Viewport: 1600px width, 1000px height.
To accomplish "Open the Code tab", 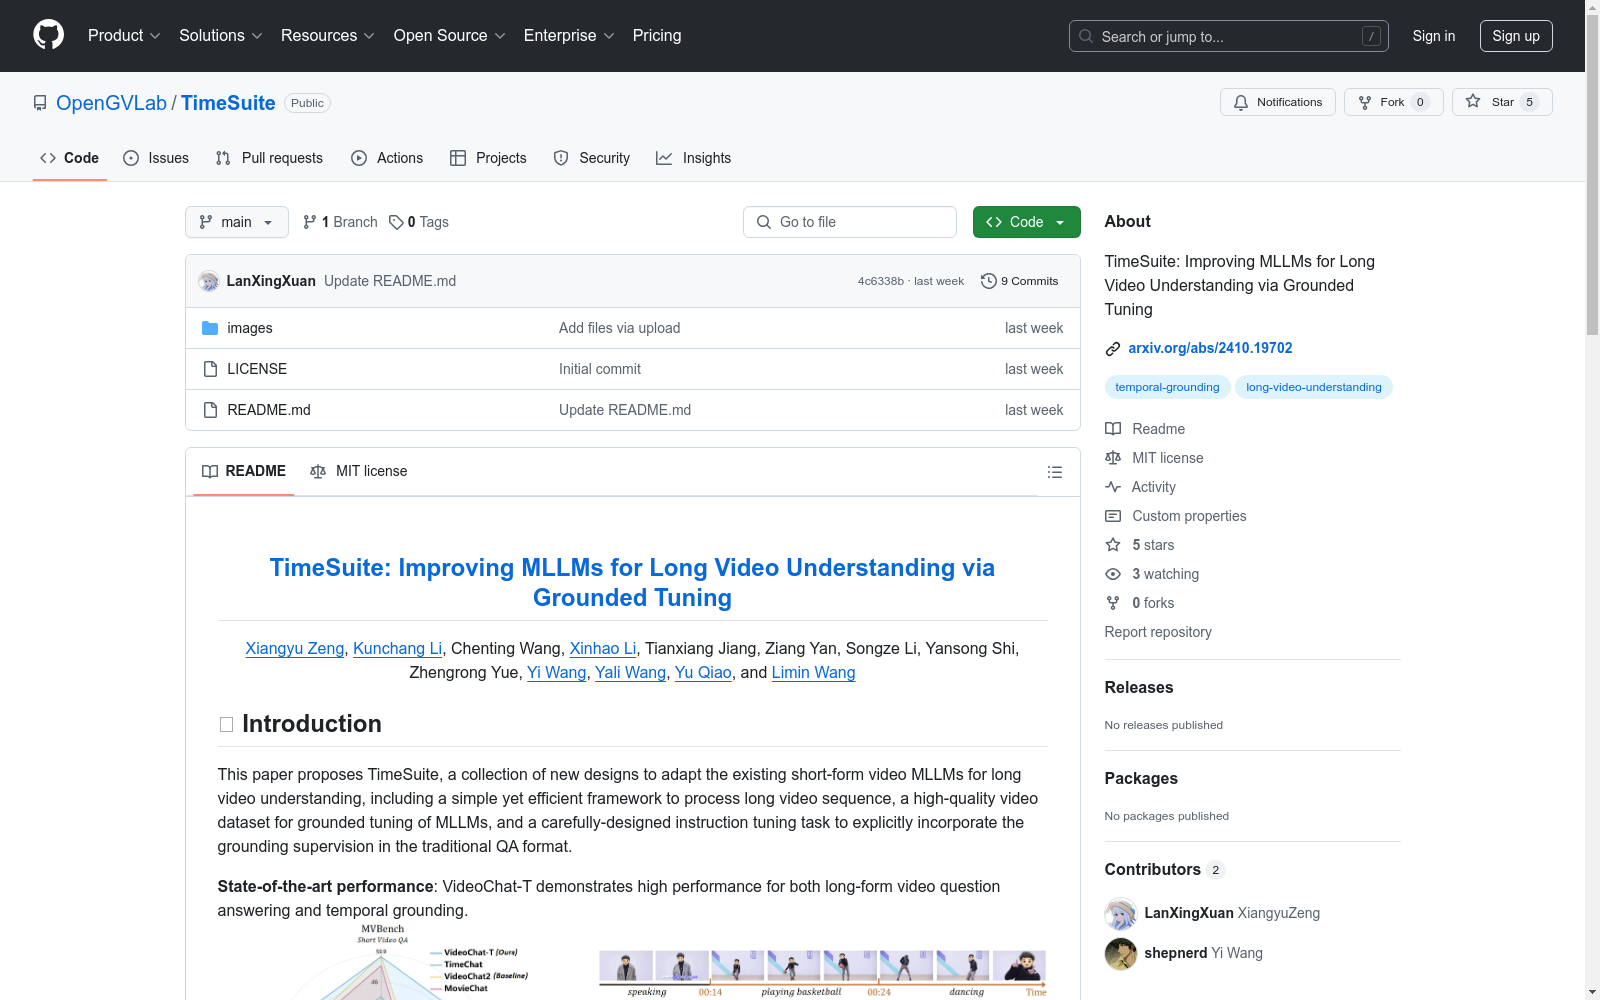I will coord(70,158).
